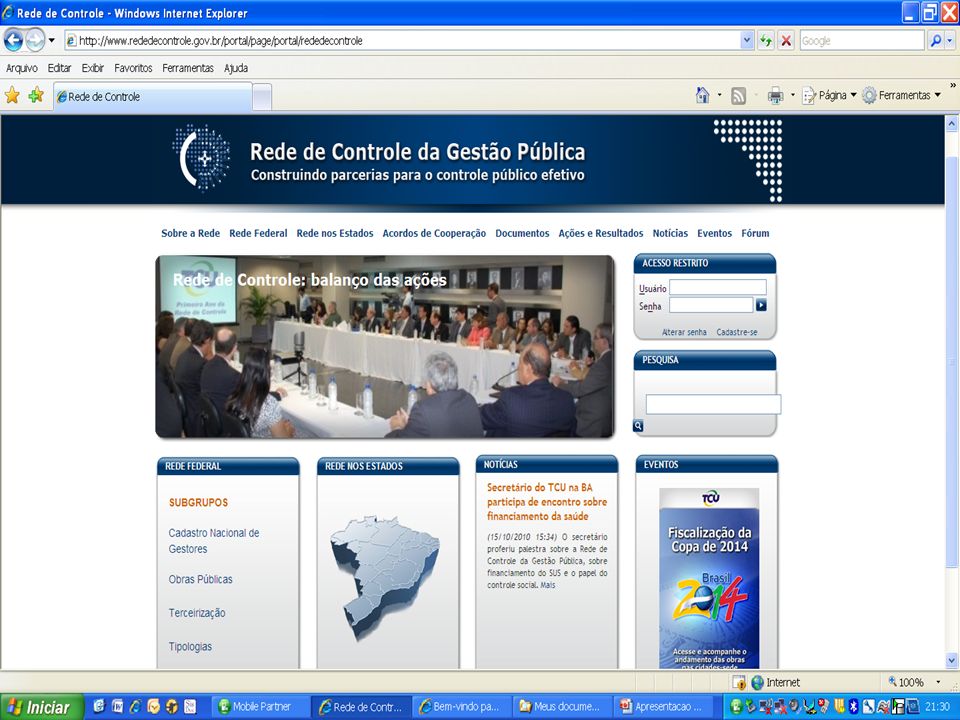This screenshot has width=960, height=720.
Task: Click the Pesquisa search text box
Action: point(713,405)
